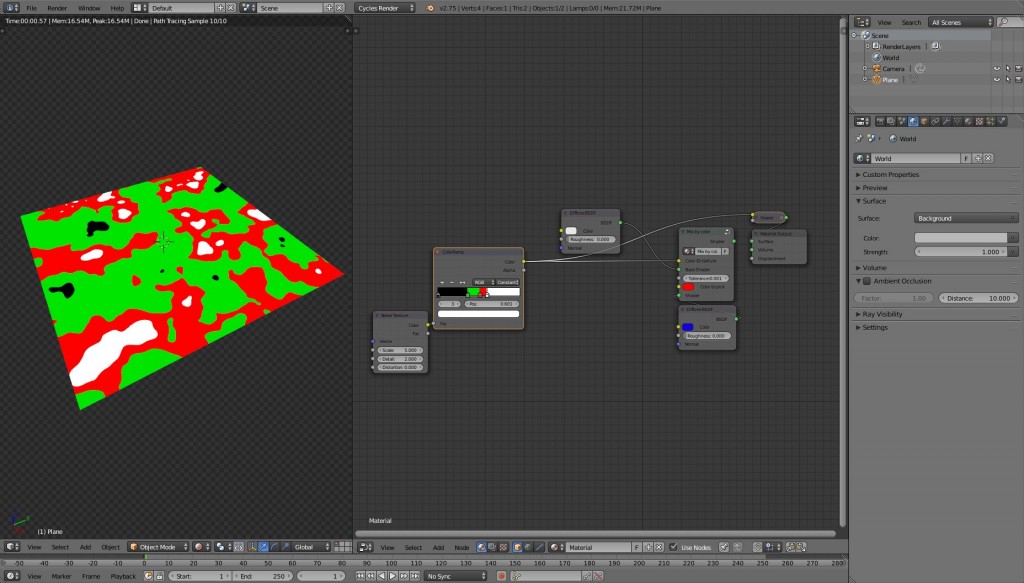
Task: Click the X unlink button next to World
Action: [x=988, y=158]
